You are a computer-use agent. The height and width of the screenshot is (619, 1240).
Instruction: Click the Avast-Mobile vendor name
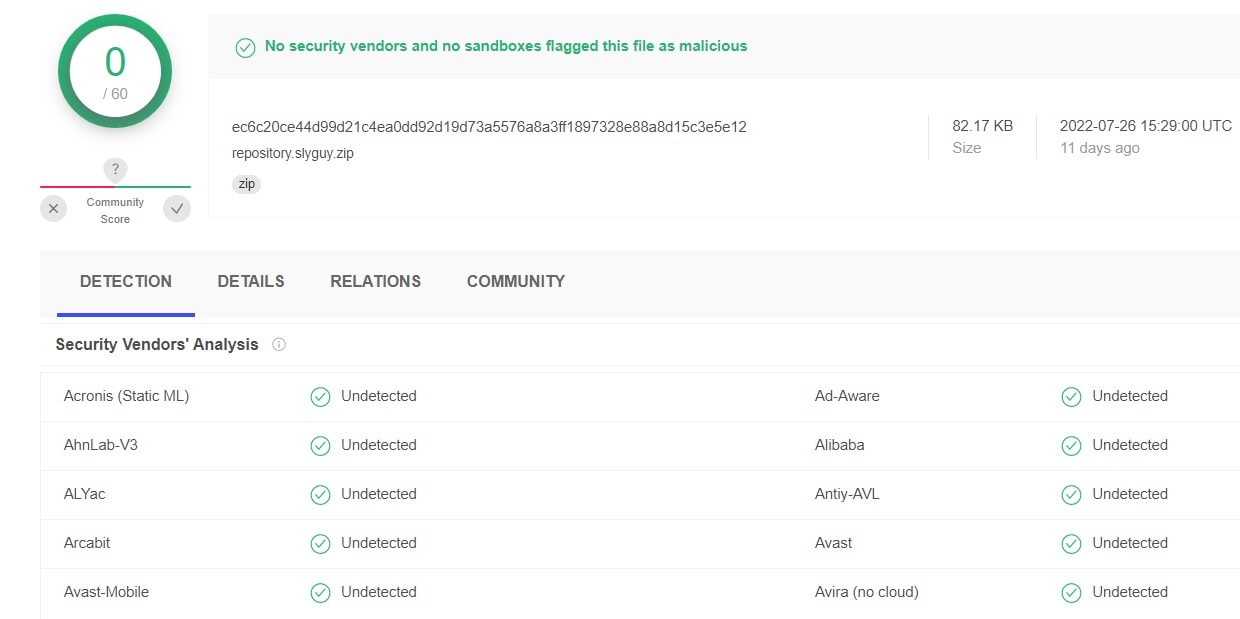pos(106,592)
